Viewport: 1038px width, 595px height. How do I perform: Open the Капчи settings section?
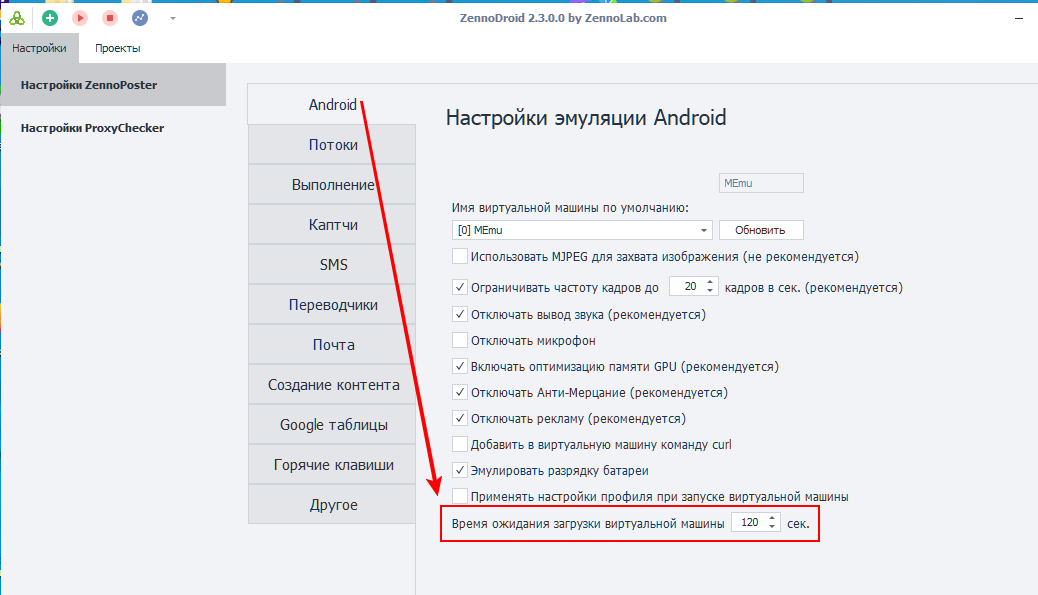(332, 224)
